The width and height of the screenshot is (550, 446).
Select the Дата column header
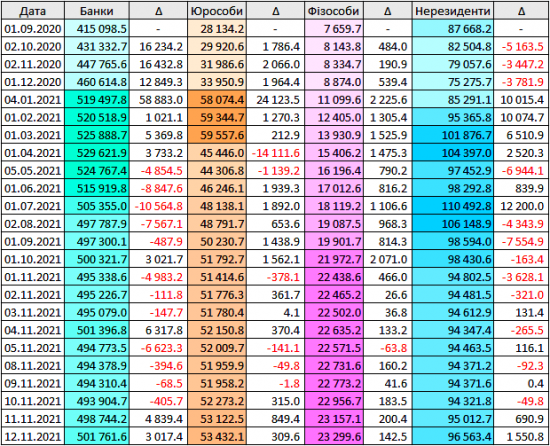click(x=33, y=11)
